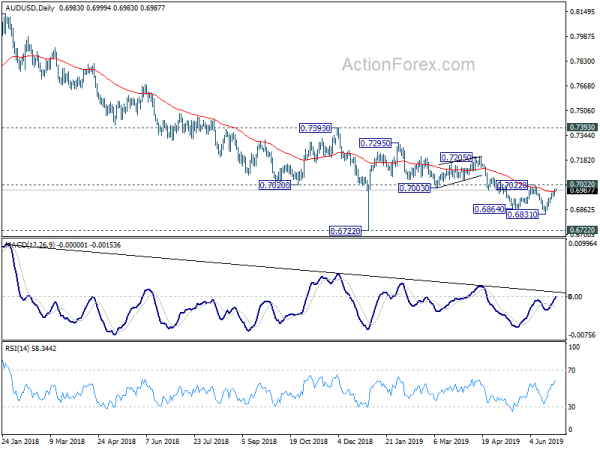Select the 0.72950 price annotation box
600x450 pixels.
click(x=375, y=143)
